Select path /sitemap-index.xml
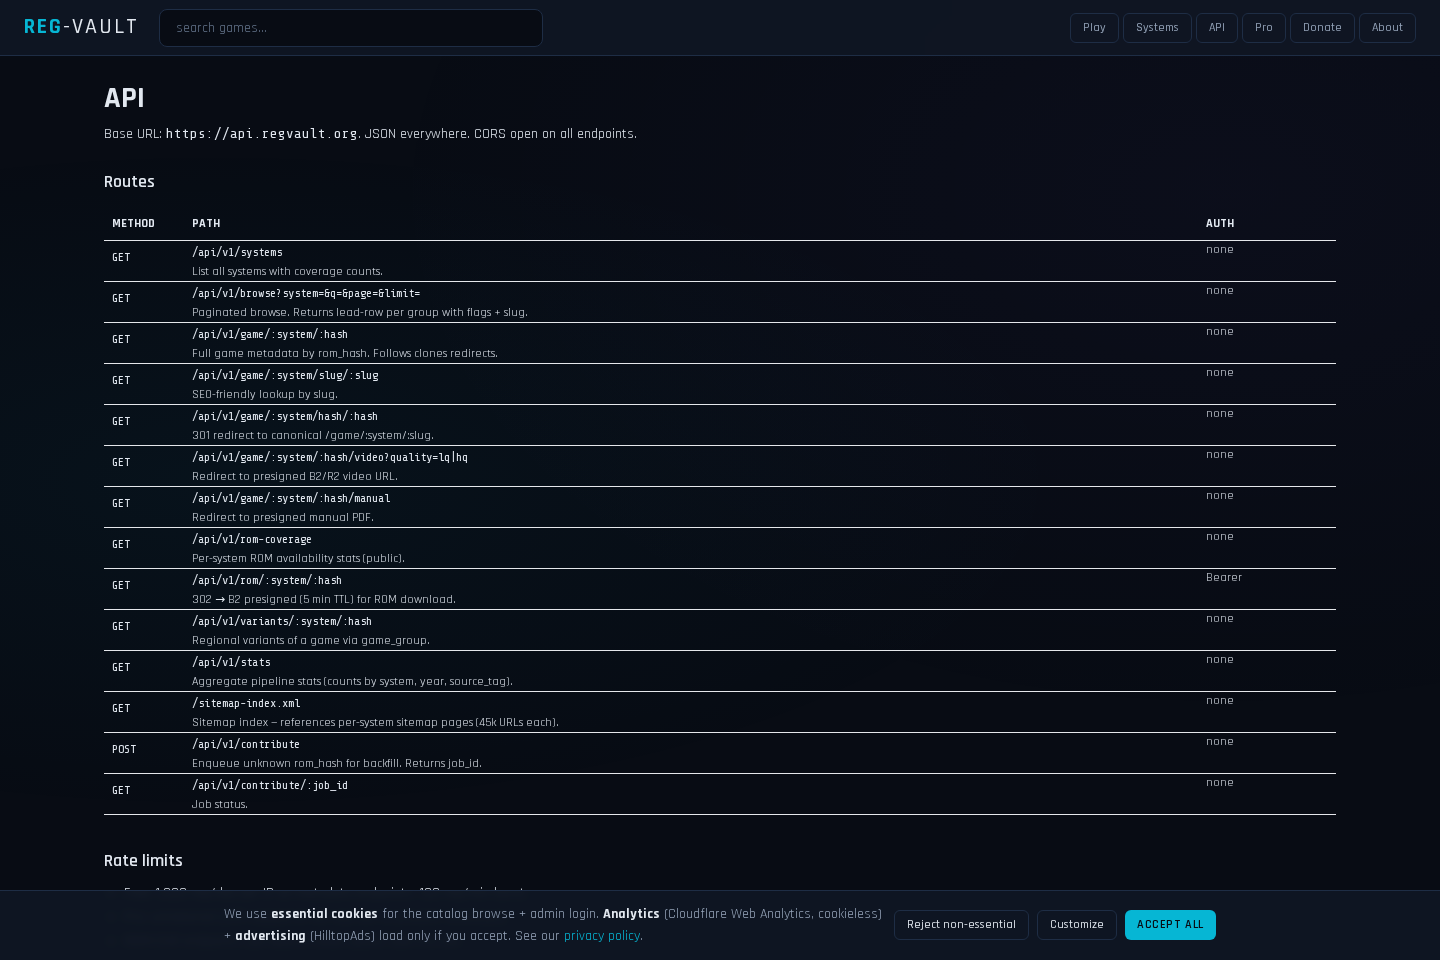The width and height of the screenshot is (1440, 960). coord(246,704)
